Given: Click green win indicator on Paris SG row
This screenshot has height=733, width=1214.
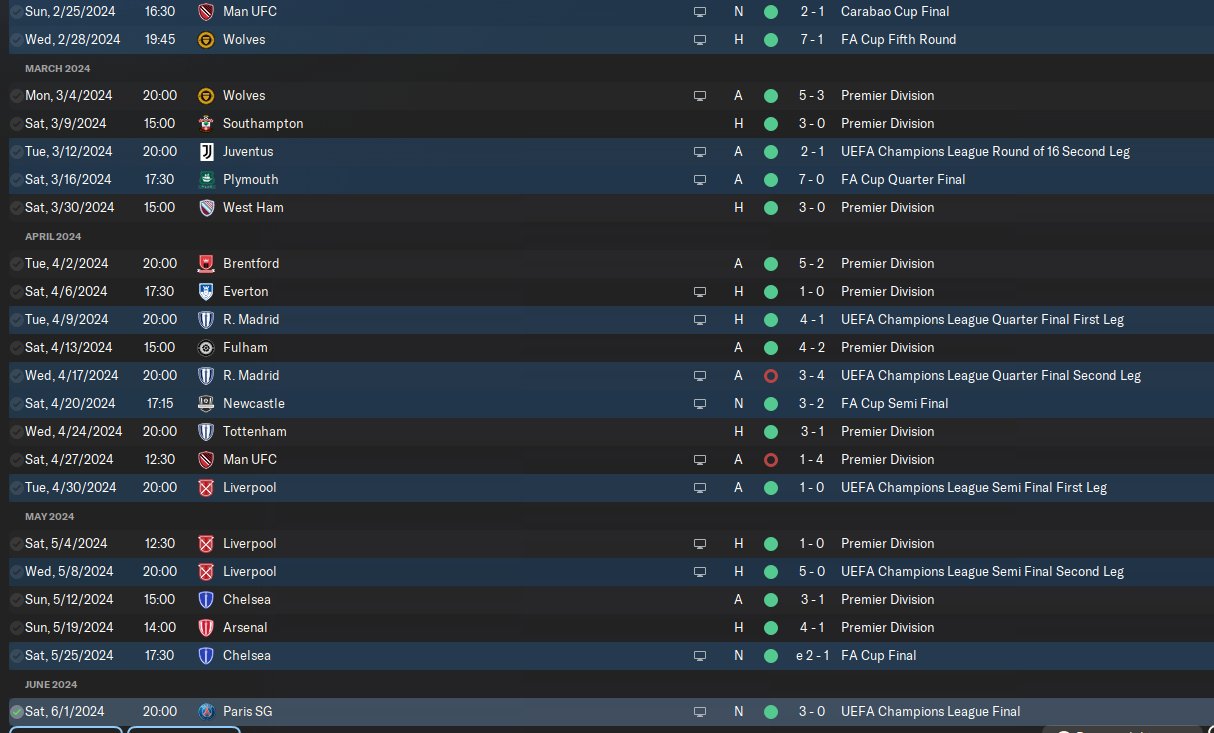Looking at the screenshot, I should [770, 712].
